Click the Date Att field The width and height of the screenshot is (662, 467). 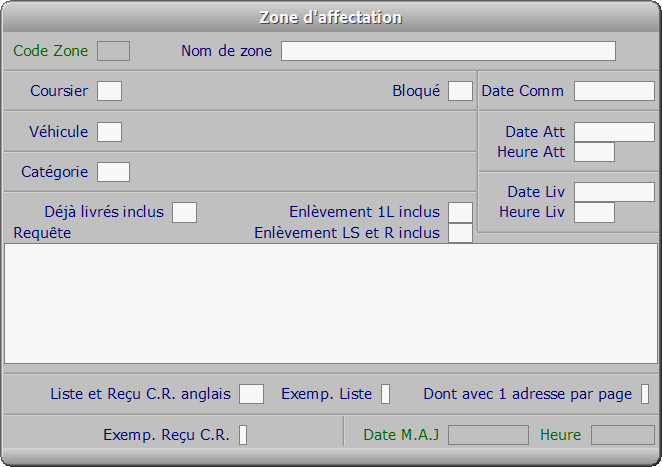point(614,132)
